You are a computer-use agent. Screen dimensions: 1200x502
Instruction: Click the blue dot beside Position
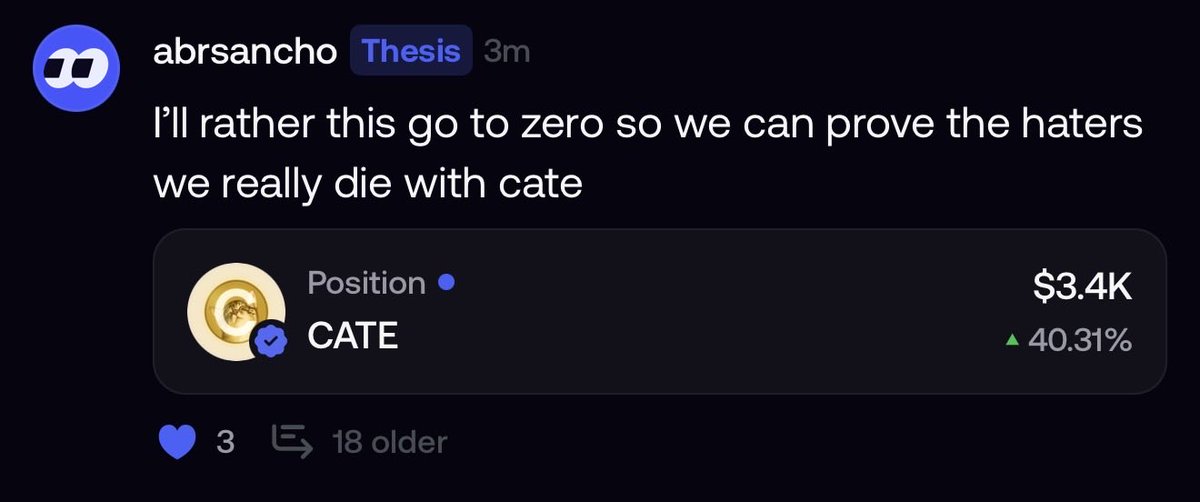pyautogui.click(x=448, y=283)
